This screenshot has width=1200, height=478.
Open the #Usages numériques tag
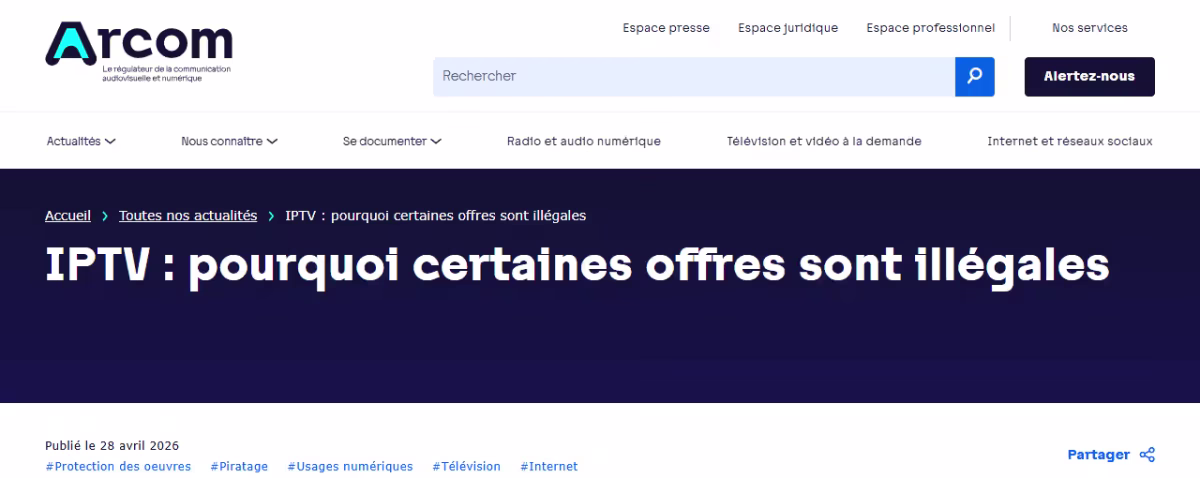coord(350,466)
